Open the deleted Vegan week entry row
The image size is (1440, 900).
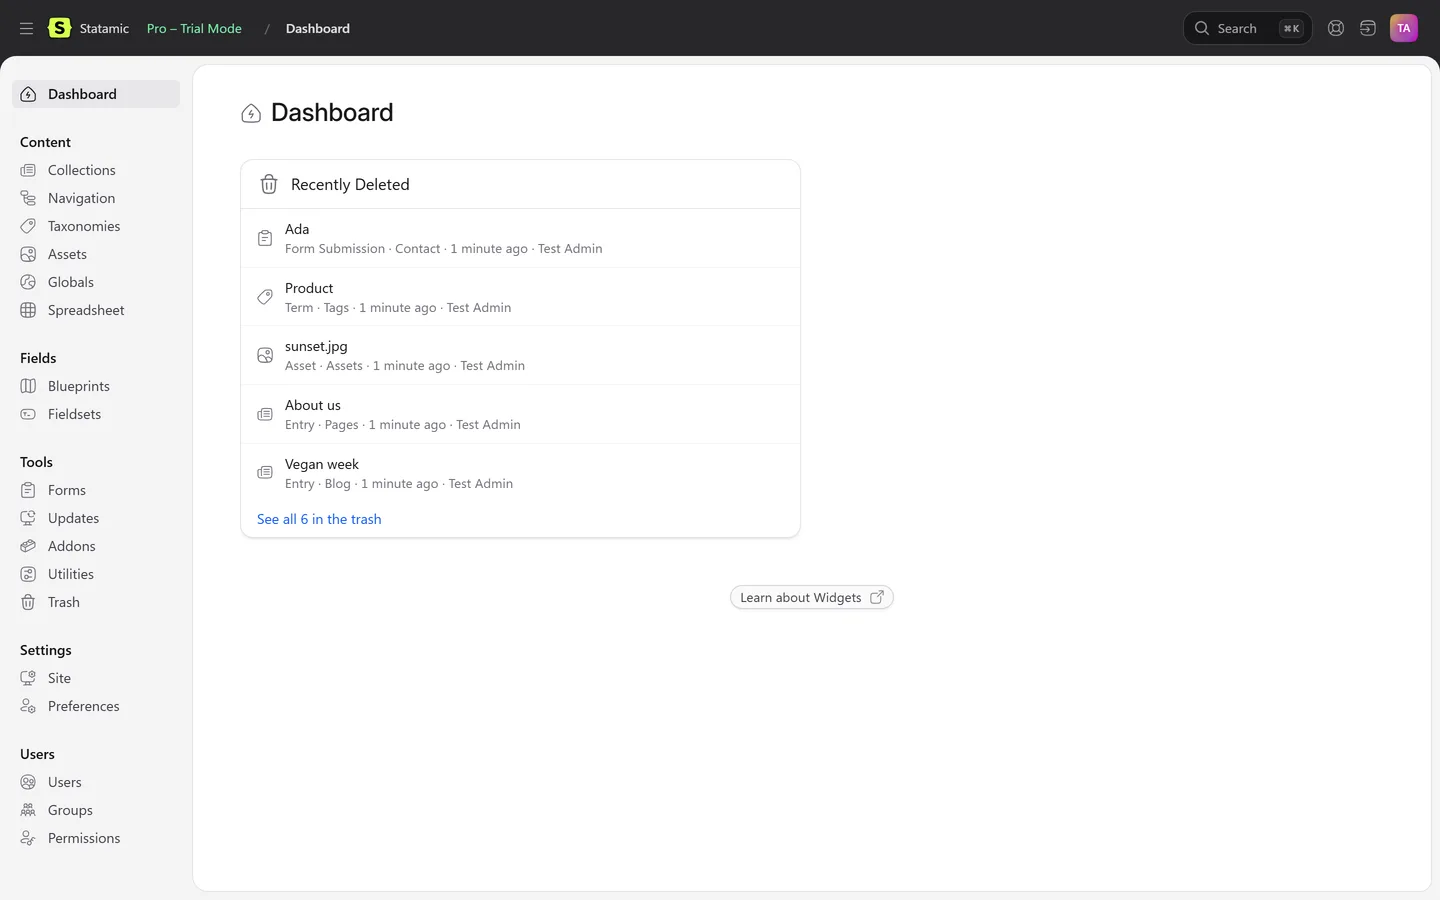(520, 473)
